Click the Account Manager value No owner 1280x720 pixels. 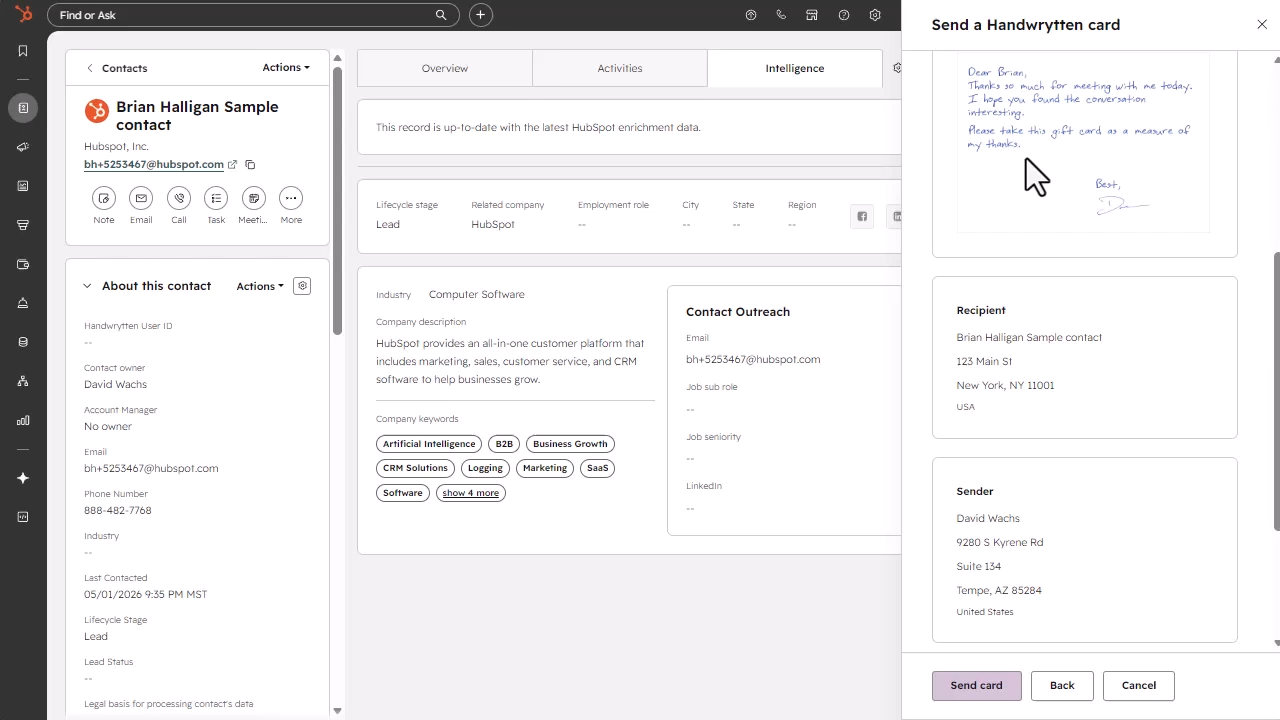point(108,426)
